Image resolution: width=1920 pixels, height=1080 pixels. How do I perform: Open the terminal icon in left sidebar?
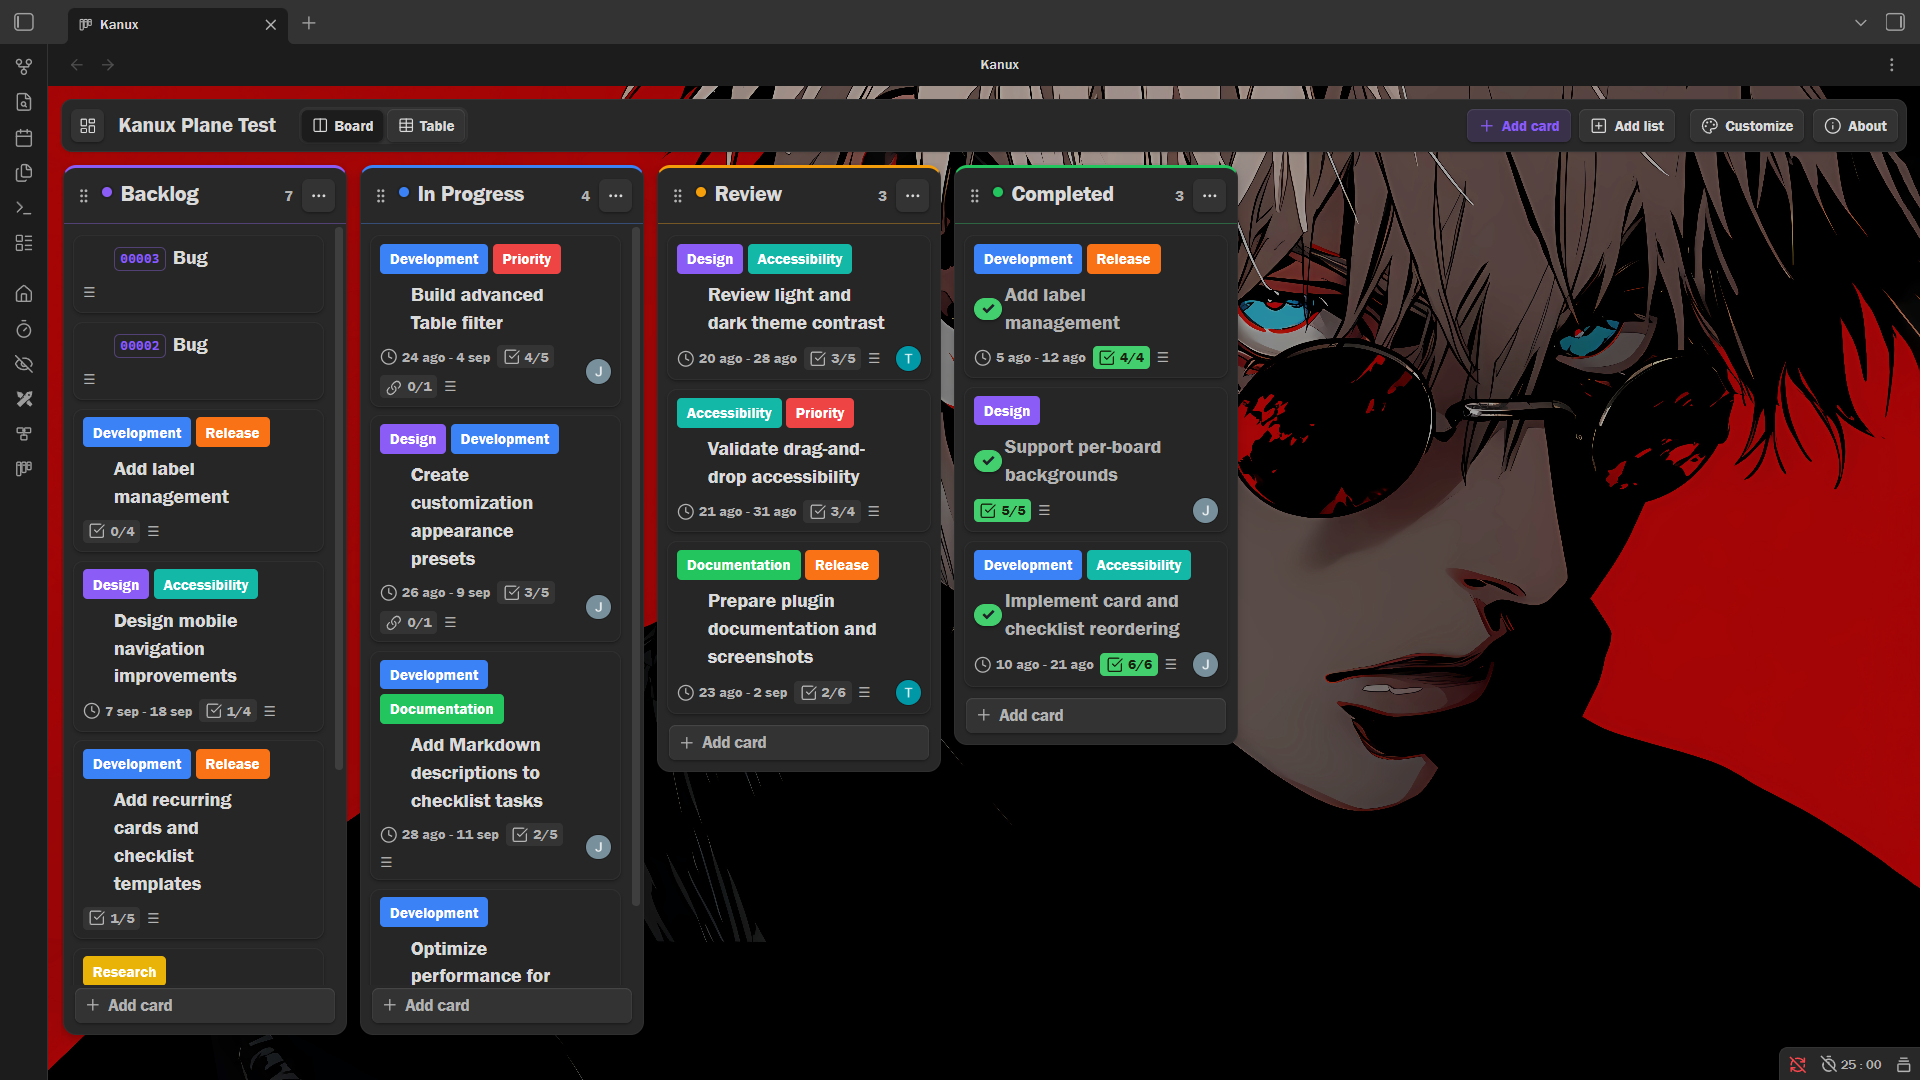pyautogui.click(x=24, y=208)
